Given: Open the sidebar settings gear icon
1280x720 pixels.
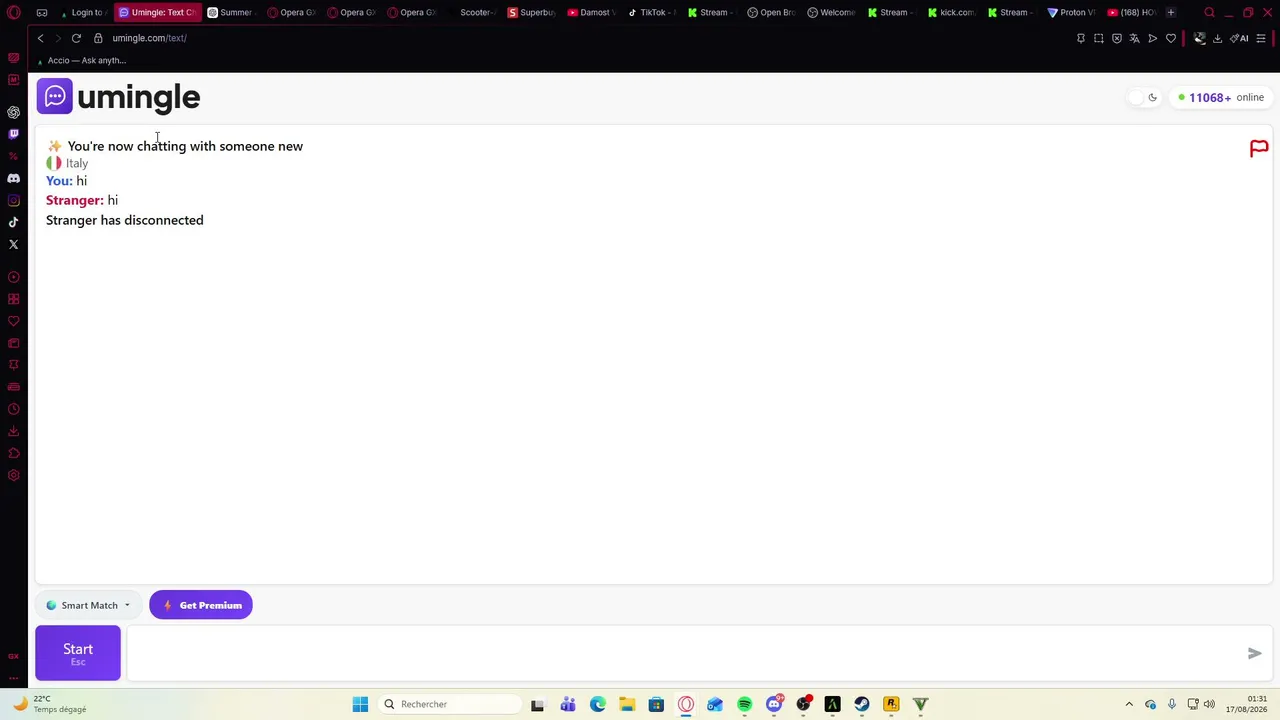Looking at the screenshot, I should [13, 475].
